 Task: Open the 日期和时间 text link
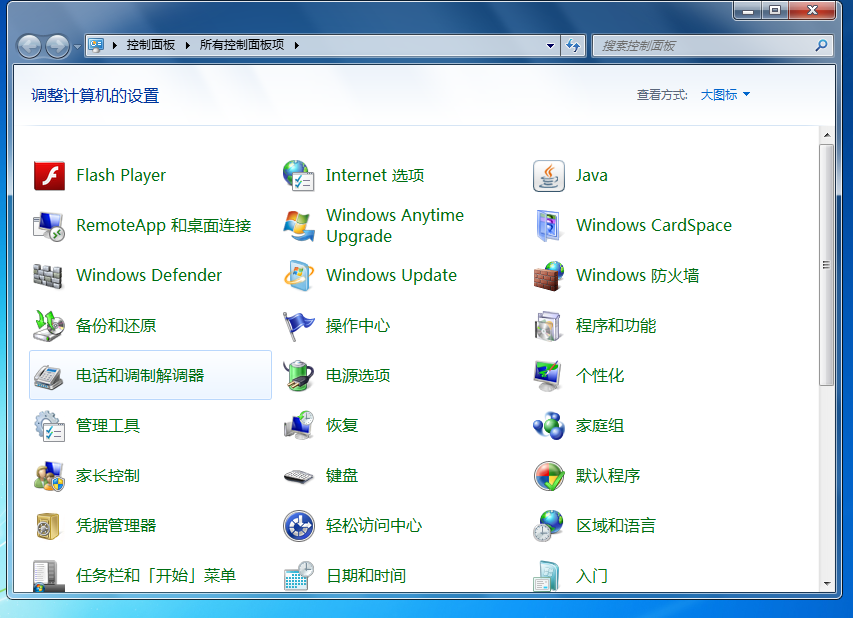[x=366, y=576]
